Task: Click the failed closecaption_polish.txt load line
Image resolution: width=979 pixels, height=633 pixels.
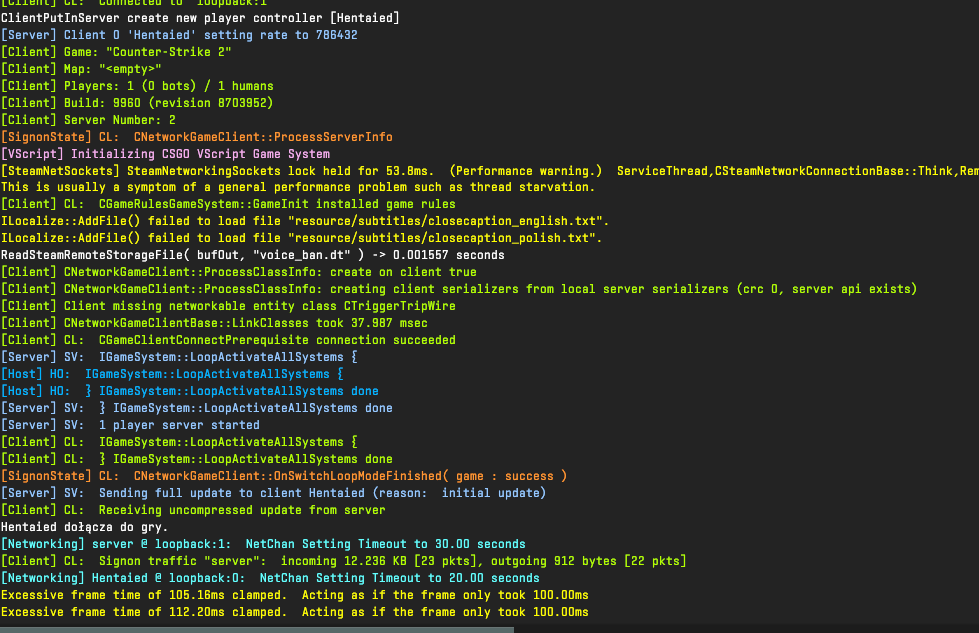Action: (x=302, y=238)
